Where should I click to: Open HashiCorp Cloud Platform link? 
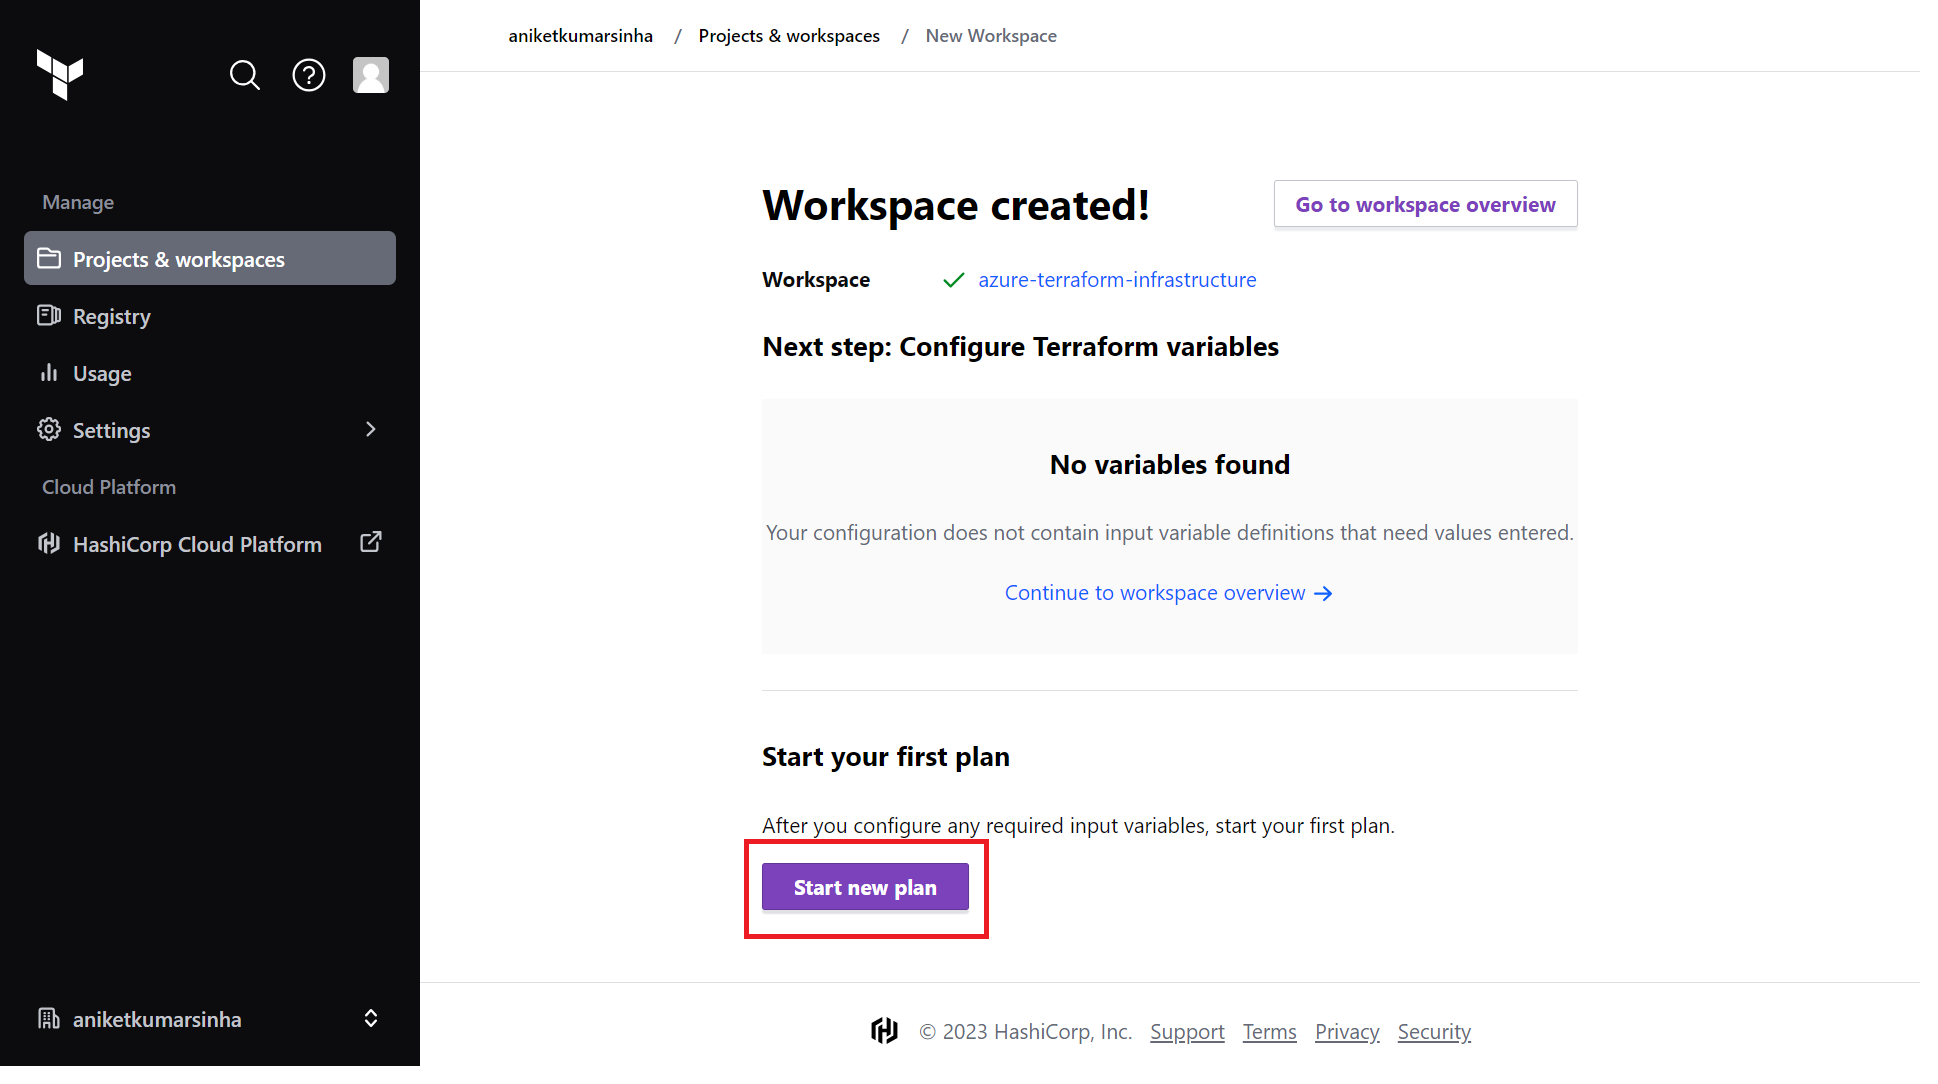click(x=210, y=544)
